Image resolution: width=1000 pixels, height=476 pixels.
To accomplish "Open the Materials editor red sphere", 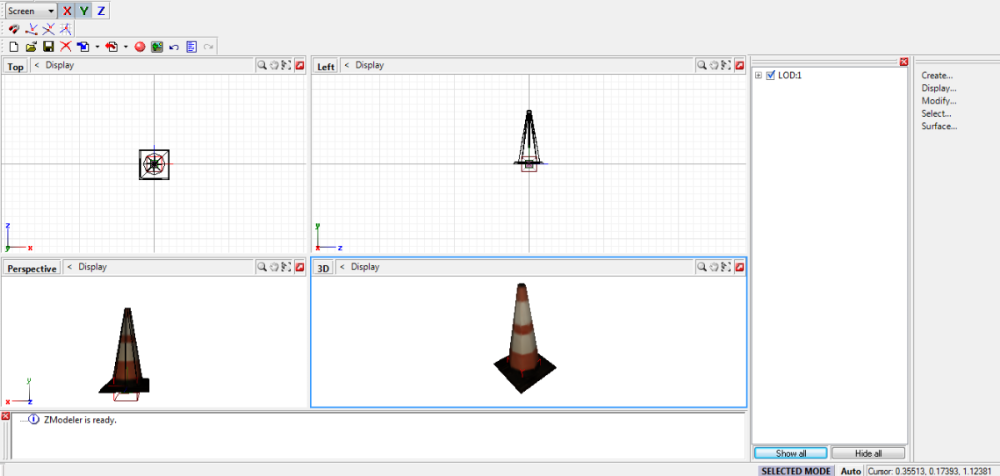I will pyautogui.click(x=140, y=46).
